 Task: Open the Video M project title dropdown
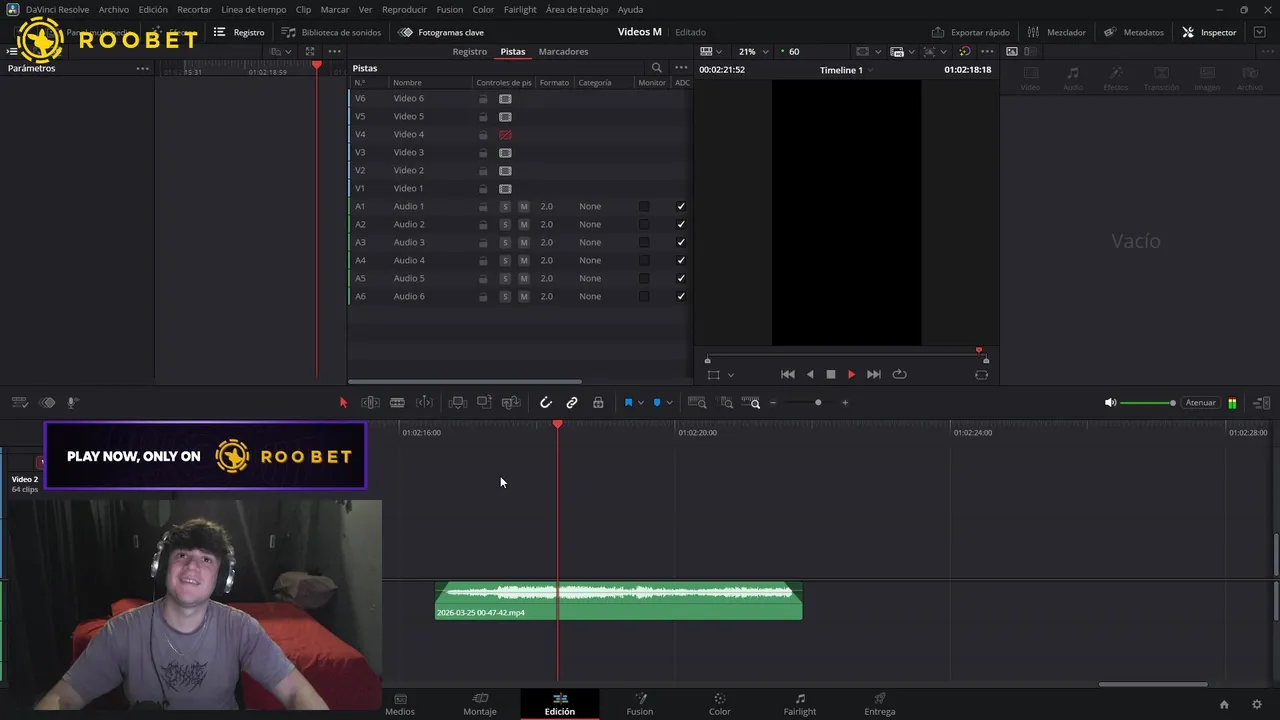(x=640, y=32)
